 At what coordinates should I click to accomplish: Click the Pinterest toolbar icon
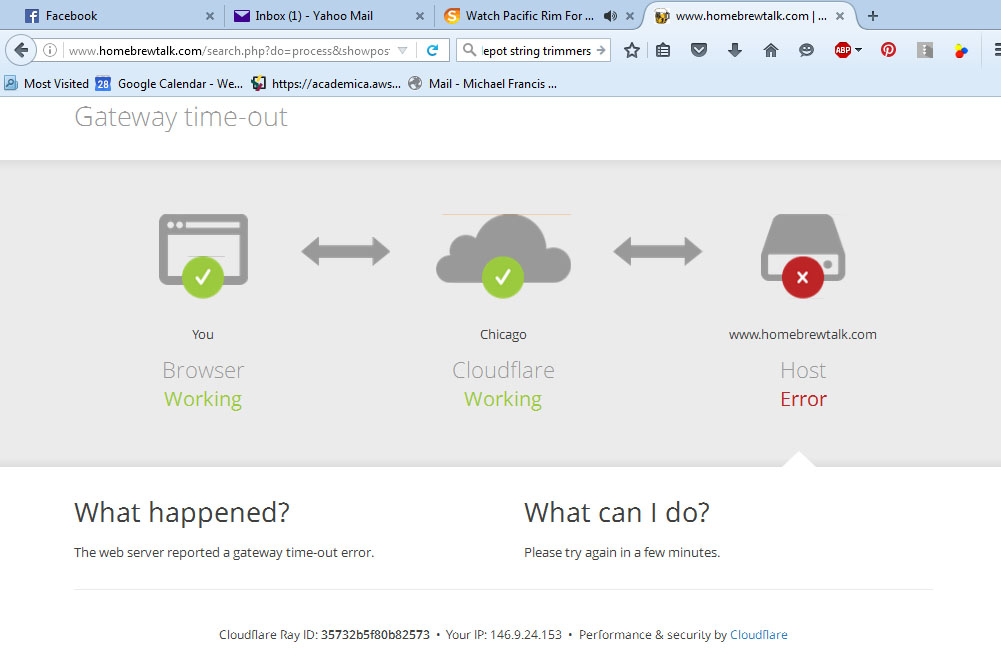click(x=888, y=50)
